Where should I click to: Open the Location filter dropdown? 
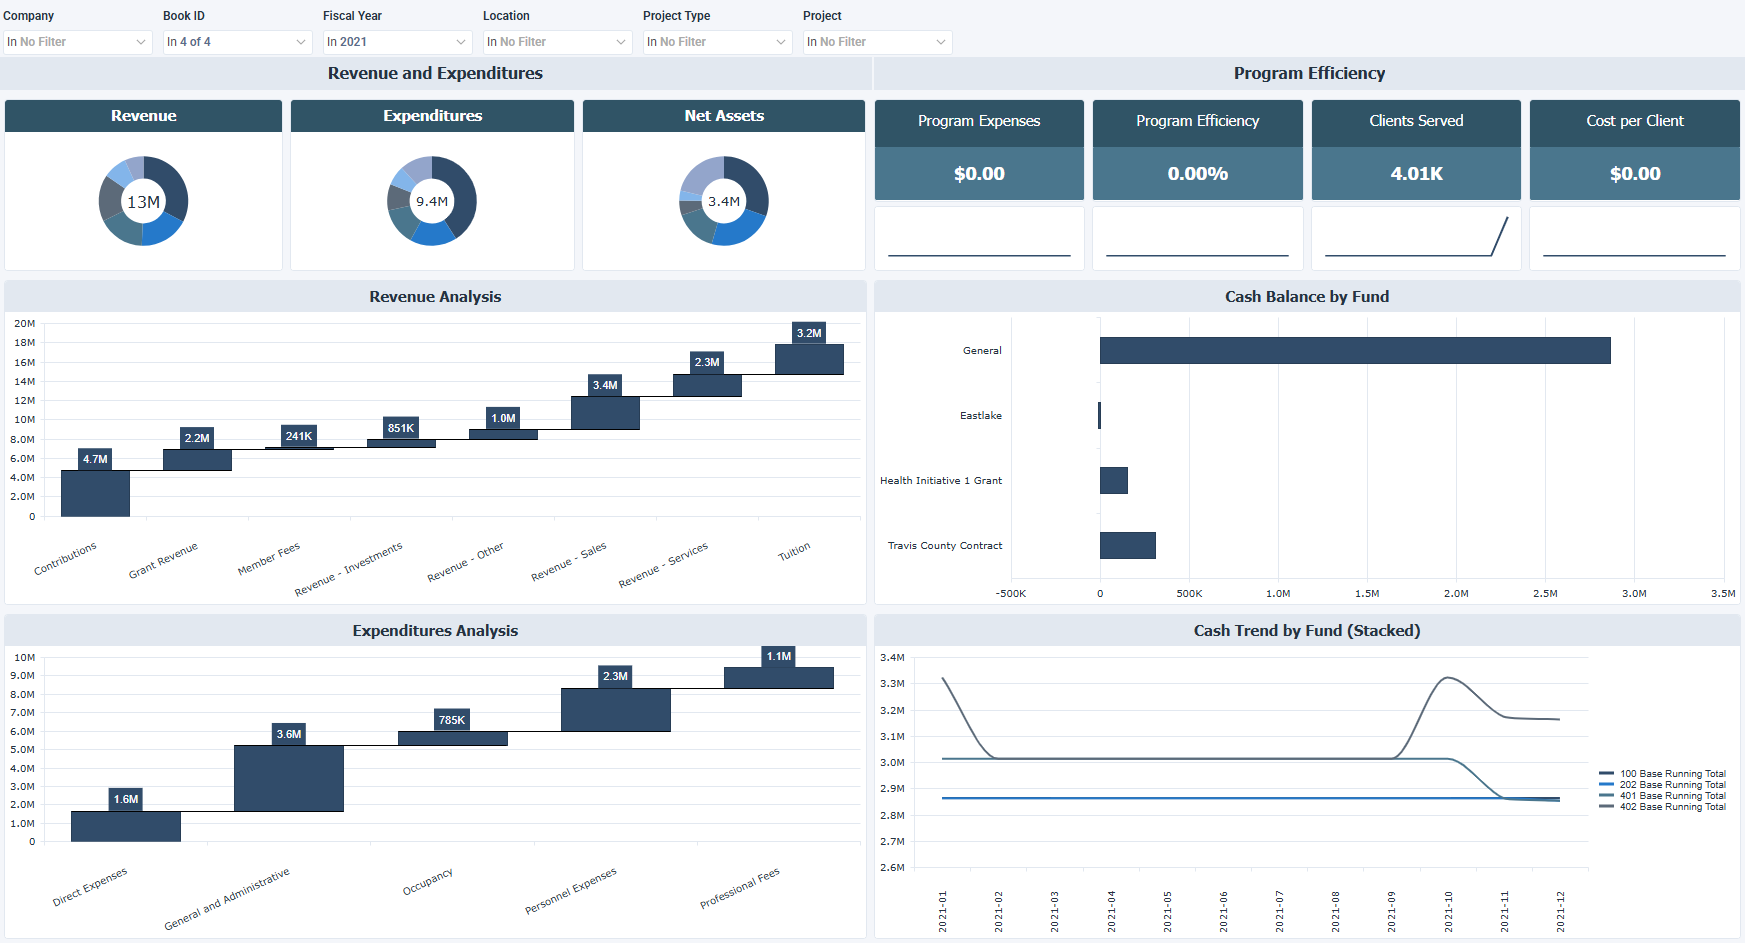pos(557,42)
